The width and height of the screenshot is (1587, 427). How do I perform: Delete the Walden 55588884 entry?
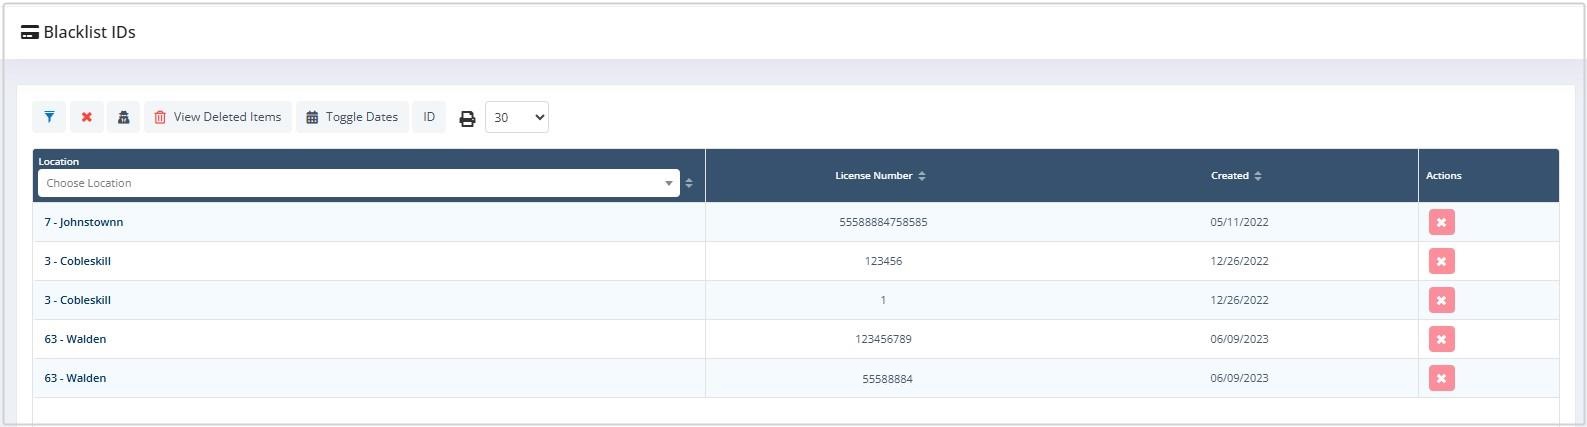coord(1441,378)
